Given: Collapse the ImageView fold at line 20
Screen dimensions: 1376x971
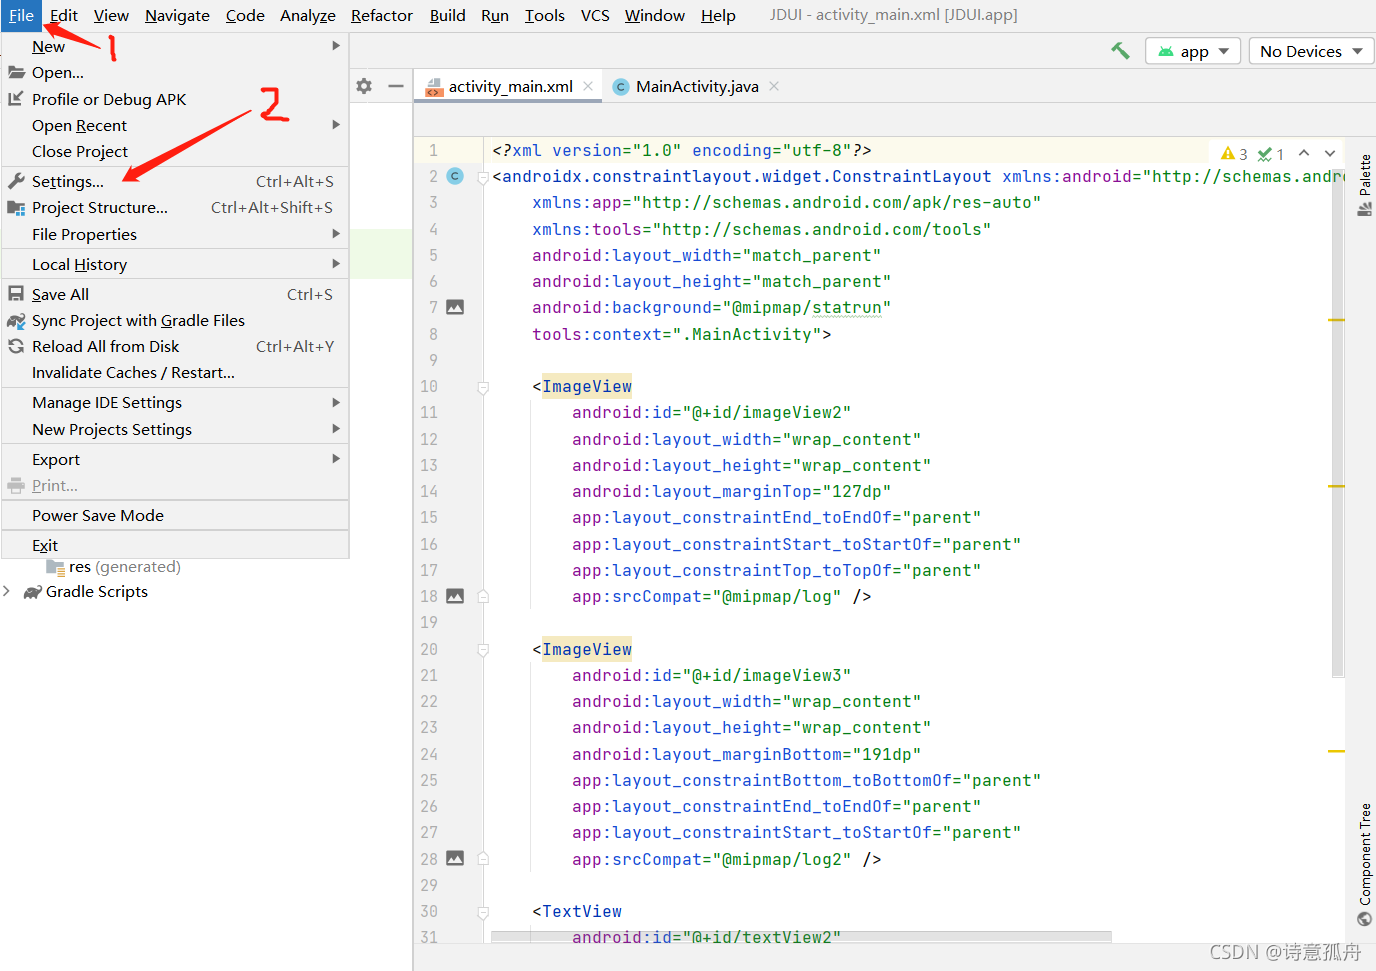Looking at the screenshot, I should 483,650.
